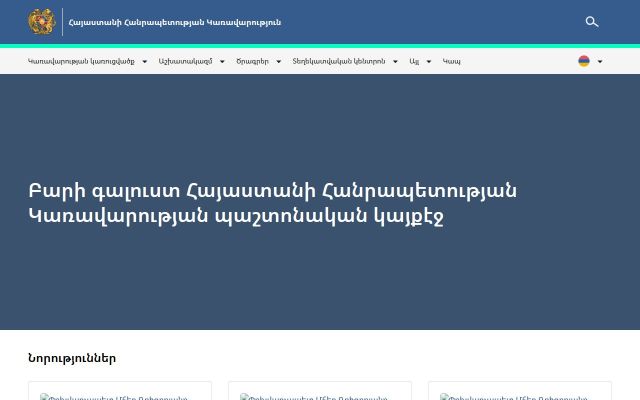Viewport: 640px width, 400px height.
Task: Expand arrow next to Աշխատակազմ
Action: [x=222, y=62]
